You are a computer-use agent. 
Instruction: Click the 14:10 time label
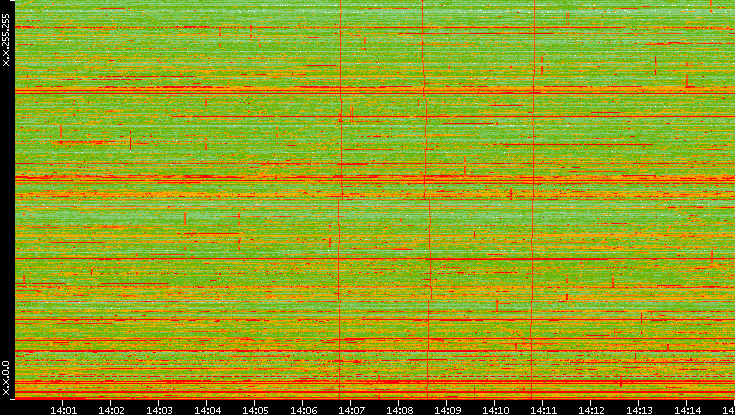(495, 410)
